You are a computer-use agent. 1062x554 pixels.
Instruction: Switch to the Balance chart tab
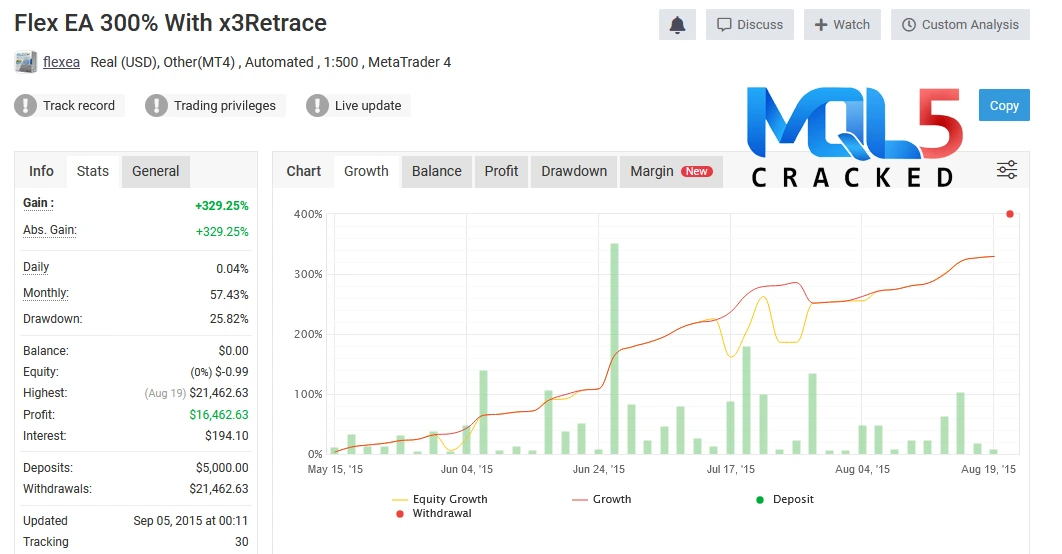coord(437,171)
